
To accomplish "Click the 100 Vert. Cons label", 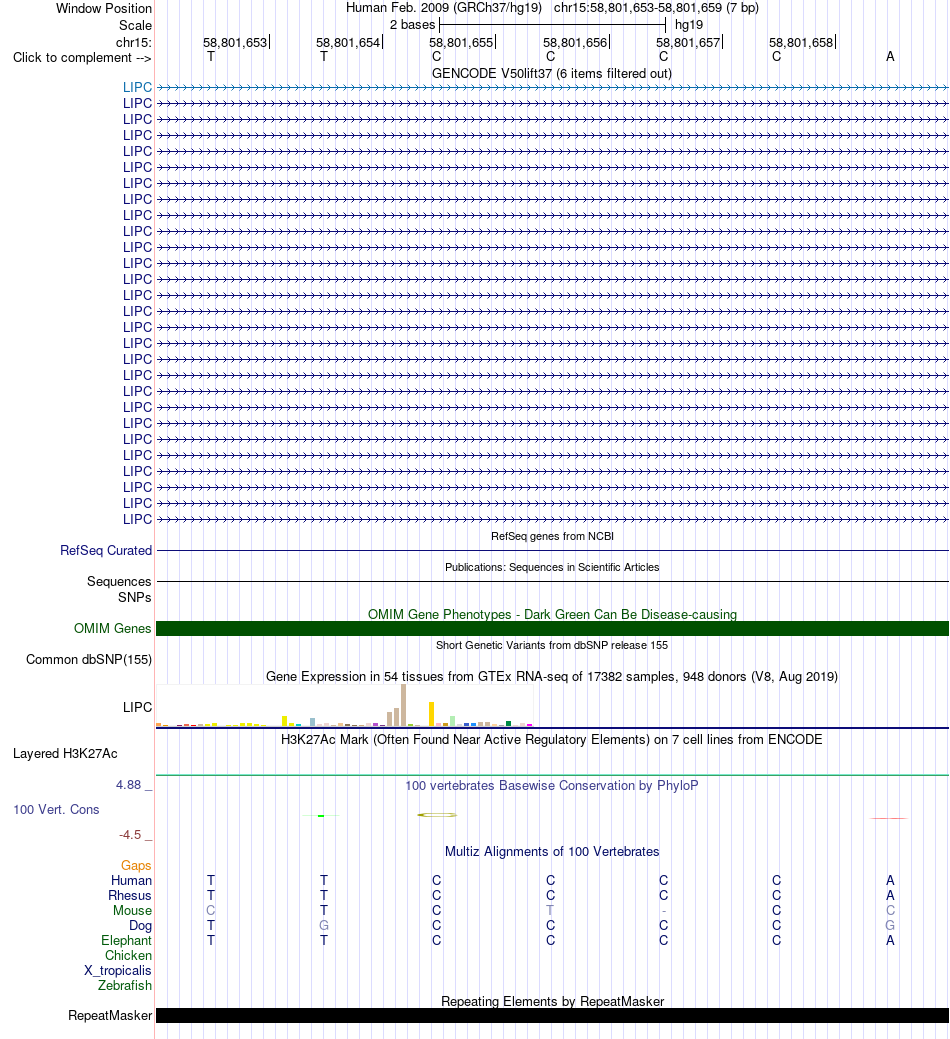I will point(56,810).
